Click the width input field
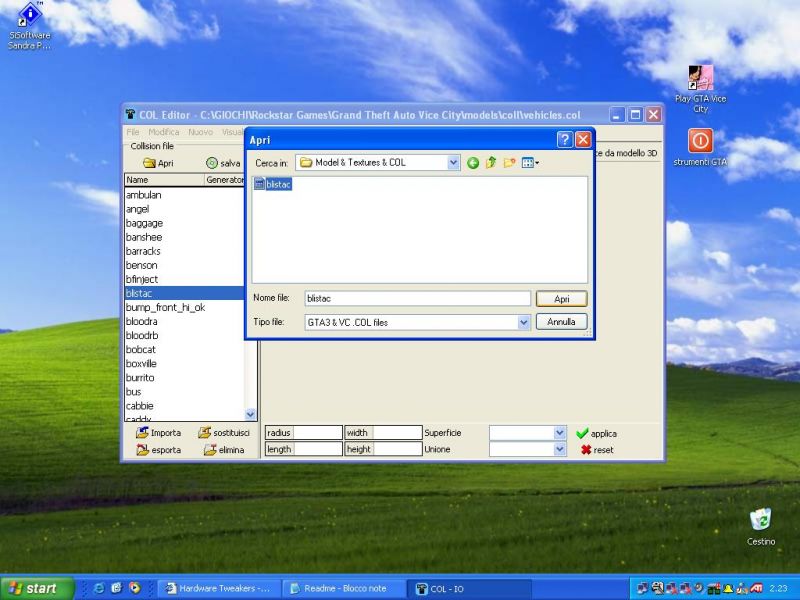 tap(397, 433)
